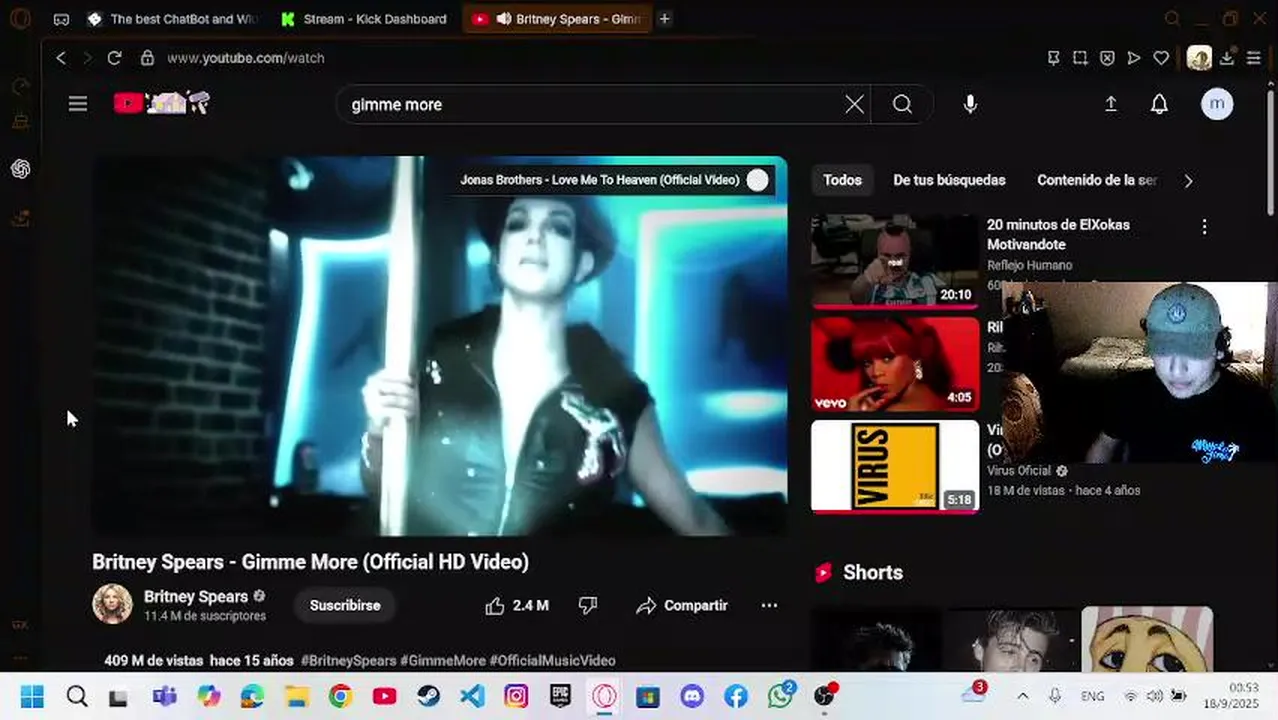This screenshot has width=1278, height=720.
Task: Open the YouTube guide hamburger menu
Action: 78,104
